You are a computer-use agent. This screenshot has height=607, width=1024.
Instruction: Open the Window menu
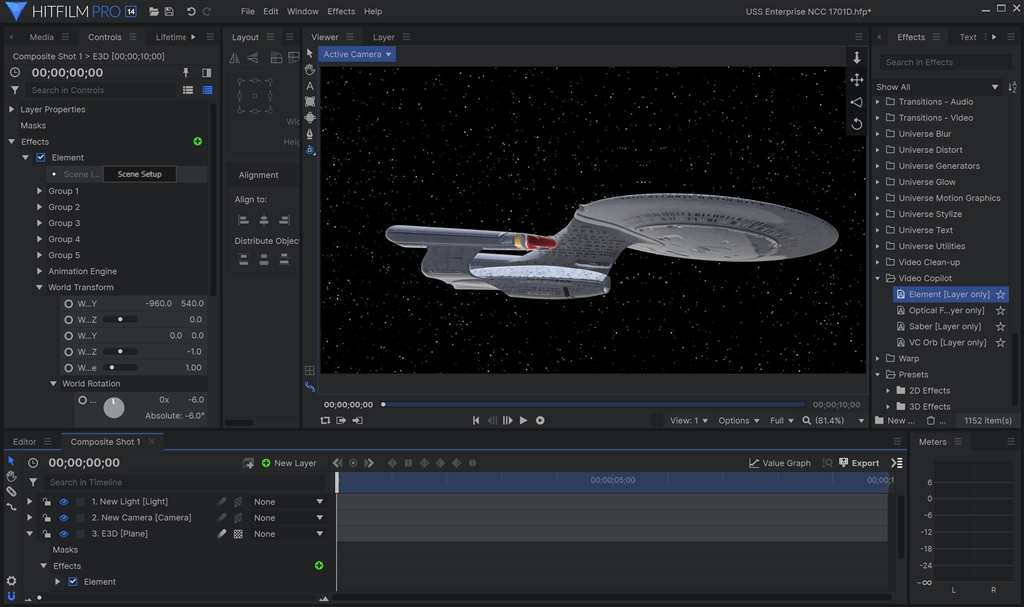pos(302,12)
